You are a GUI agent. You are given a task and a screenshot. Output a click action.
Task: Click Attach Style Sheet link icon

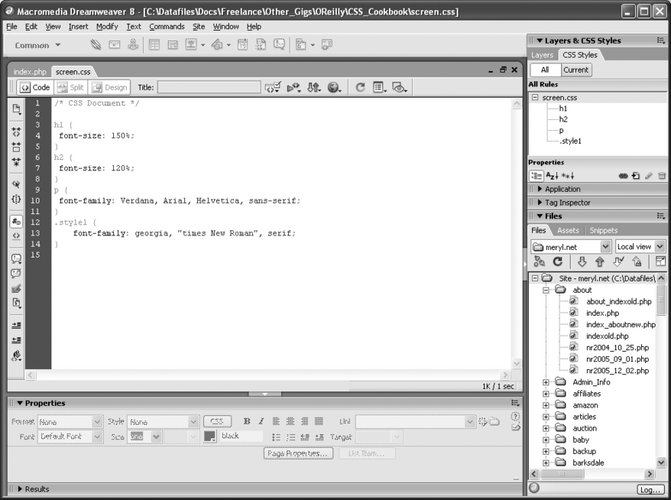(623, 176)
